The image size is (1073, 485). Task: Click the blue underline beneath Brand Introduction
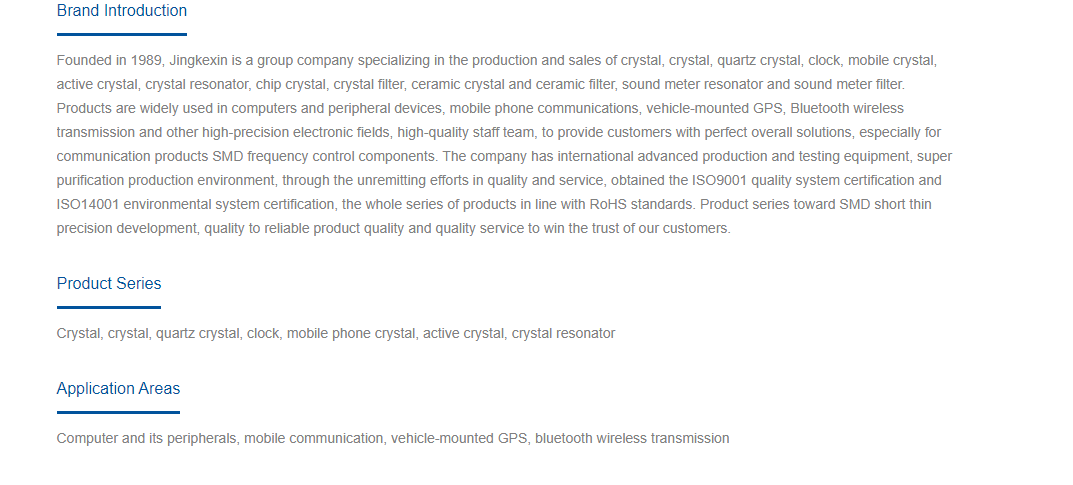(122, 34)
